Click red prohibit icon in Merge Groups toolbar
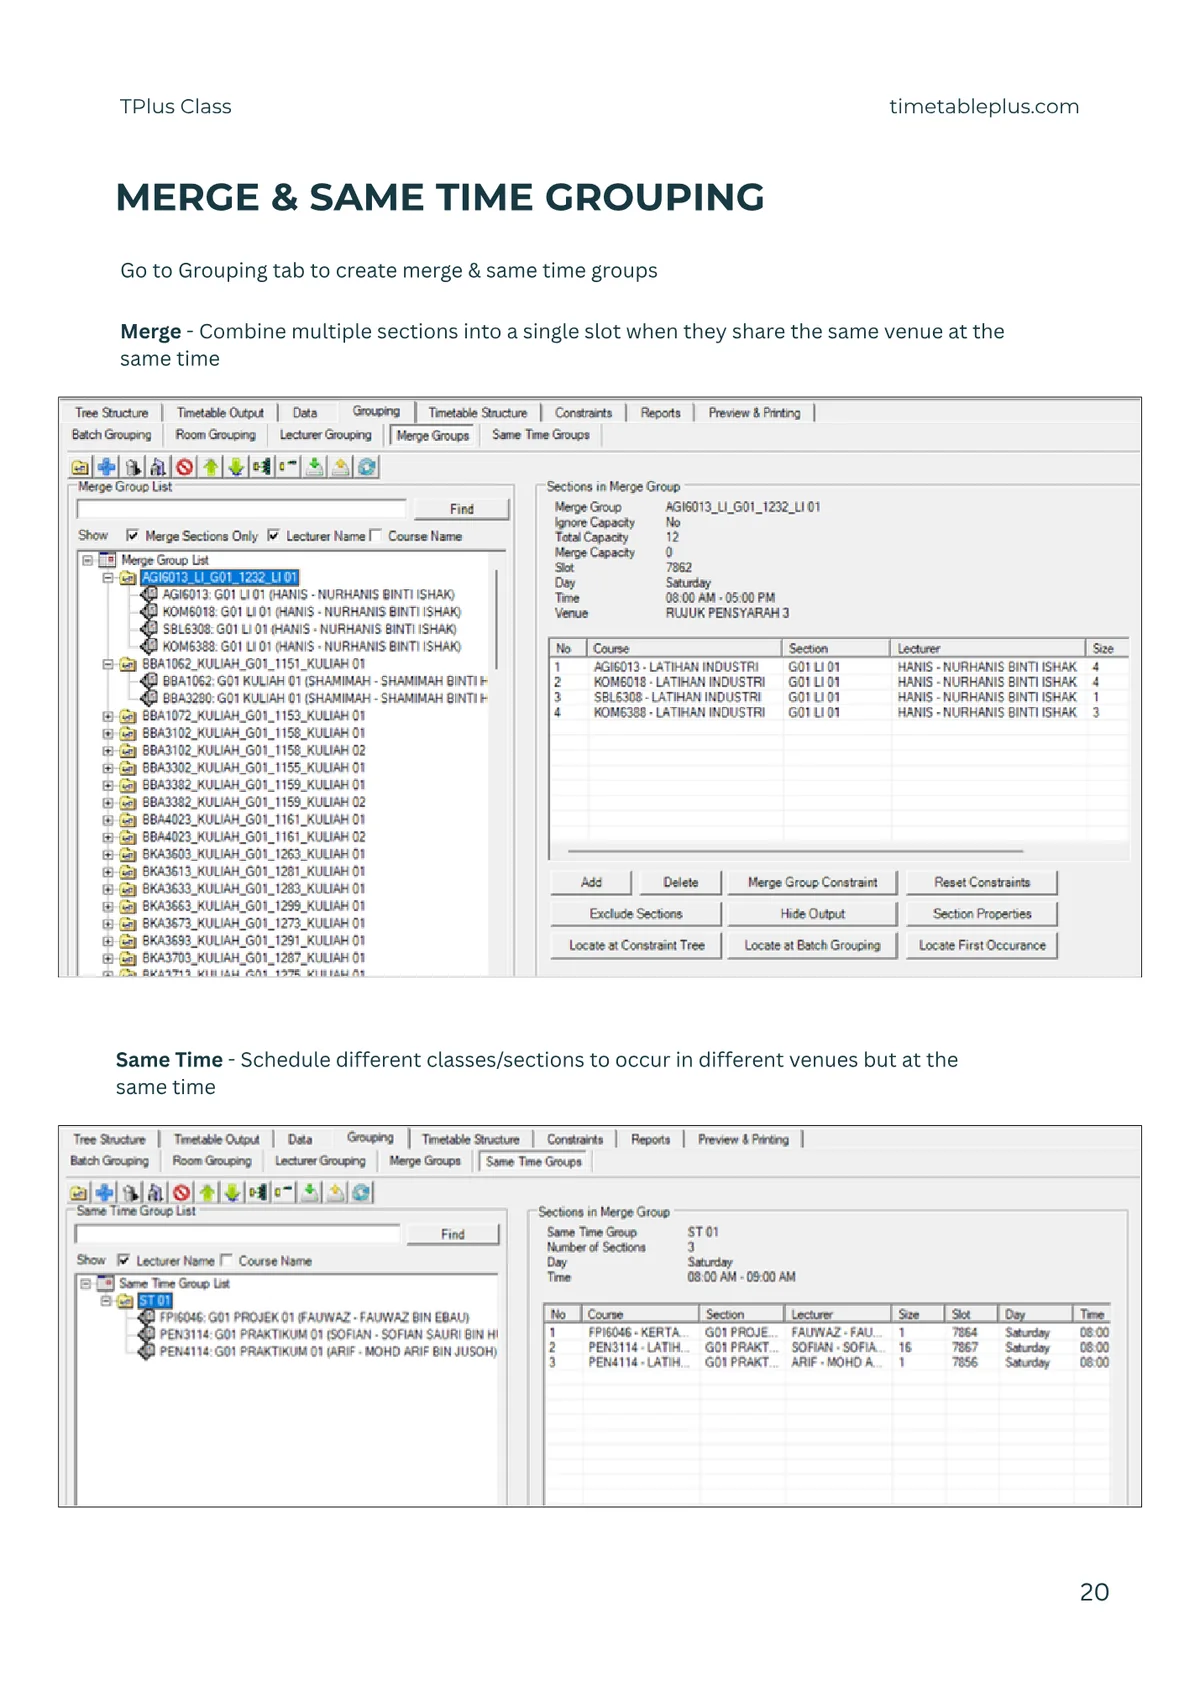Viewport: 1200px width, 1697px height. click(x=184, y=467)
